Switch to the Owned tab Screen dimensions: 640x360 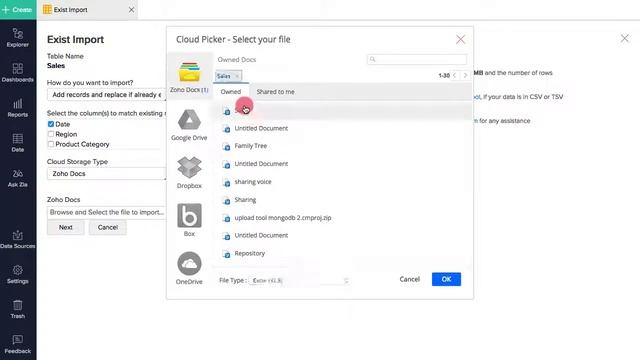tap(231, 92)
